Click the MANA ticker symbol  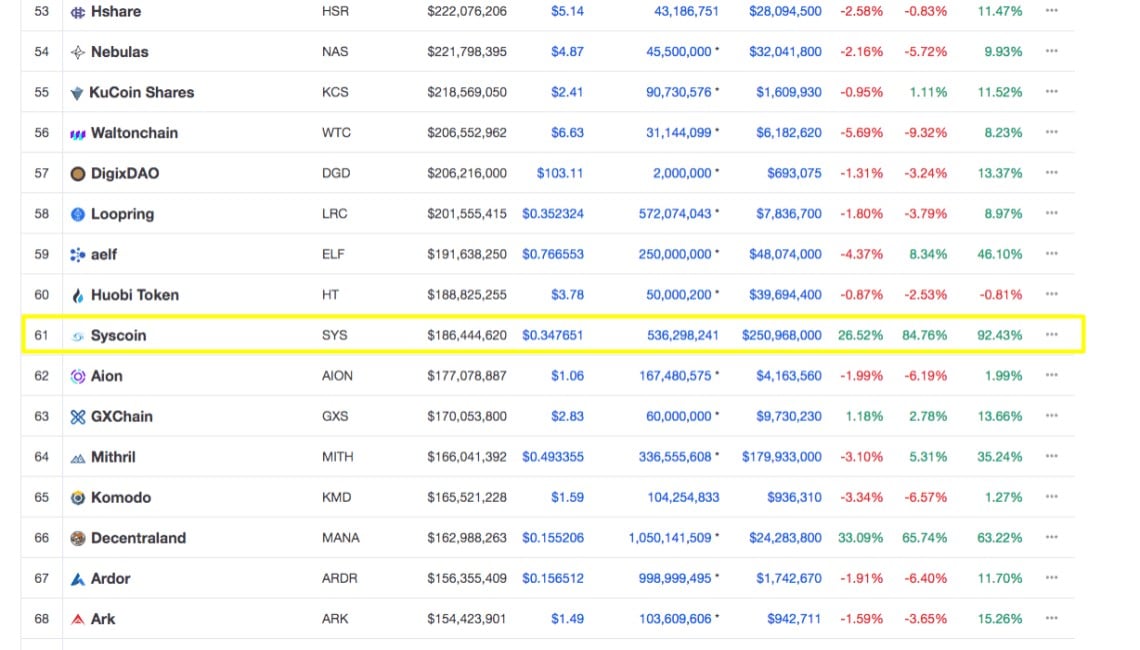click(341, 538)
